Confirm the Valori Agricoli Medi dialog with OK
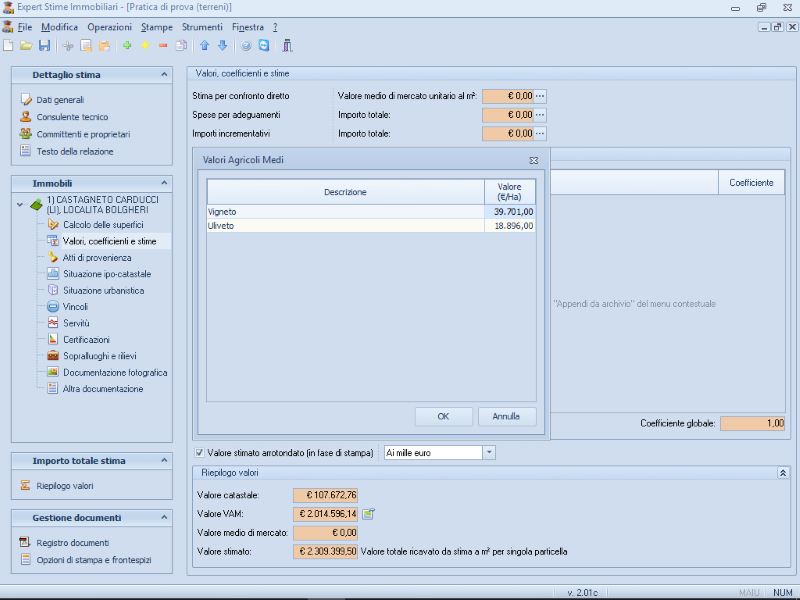 point(443,416)
